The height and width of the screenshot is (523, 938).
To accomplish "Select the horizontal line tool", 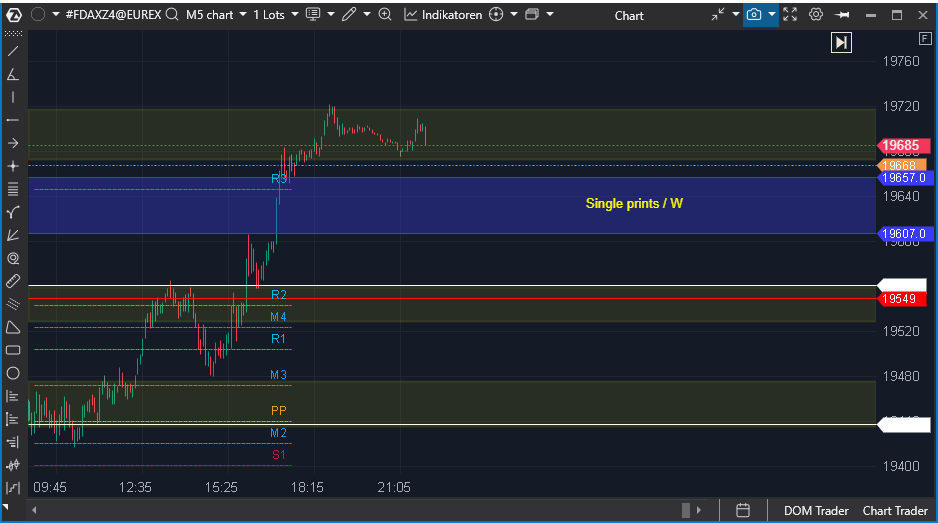I will [x=13, y=120].
